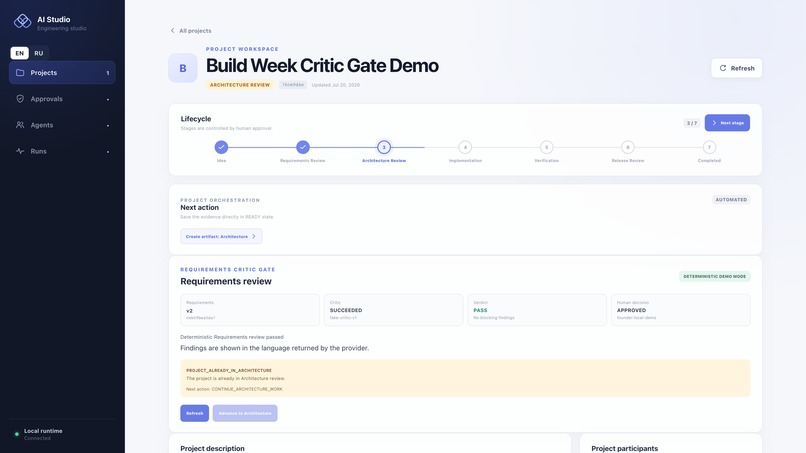Viewport: 806px width, 453px height.
Task: Select the Requirements Review stage checkmark
Action: click(x=303, y=148)
